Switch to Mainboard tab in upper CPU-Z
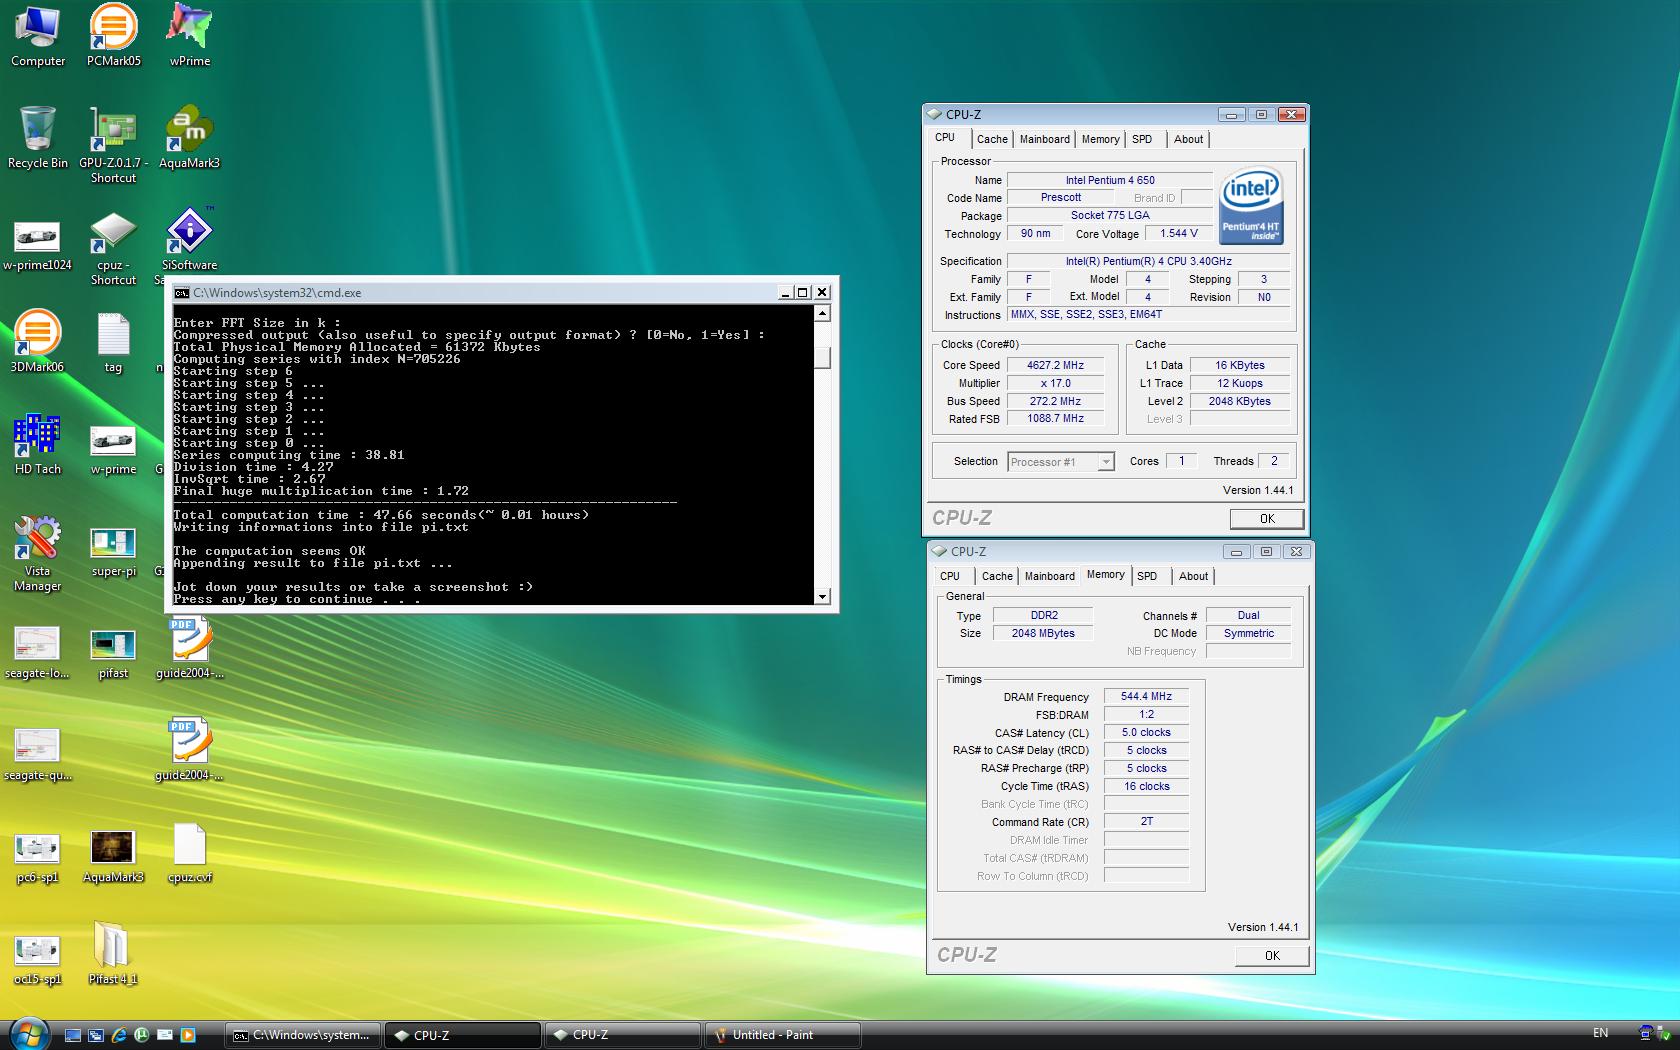Viewport: 1680px width, 1050px height. pos(1045,139)
